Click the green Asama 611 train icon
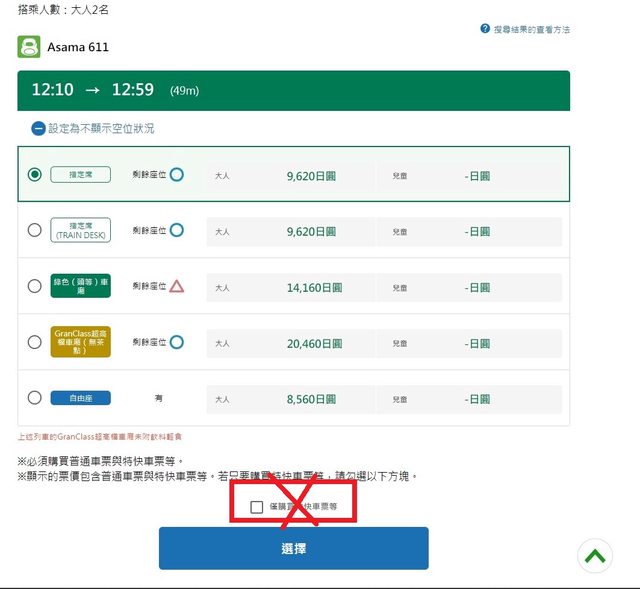Image resolution: width=640 pixels, height=589 pixels. click(29, 47)
